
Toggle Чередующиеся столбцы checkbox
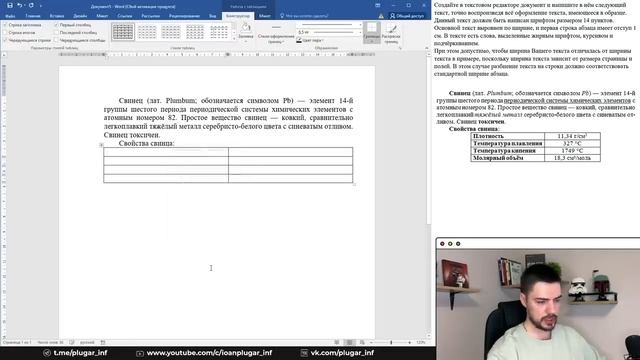[x=56, y=40]
